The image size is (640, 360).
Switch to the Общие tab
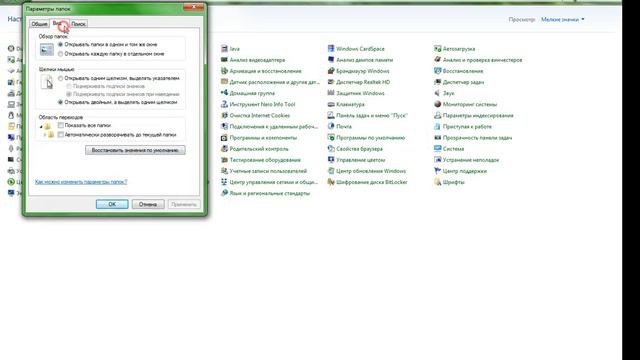pyautogui.click(x=39, y=24)
